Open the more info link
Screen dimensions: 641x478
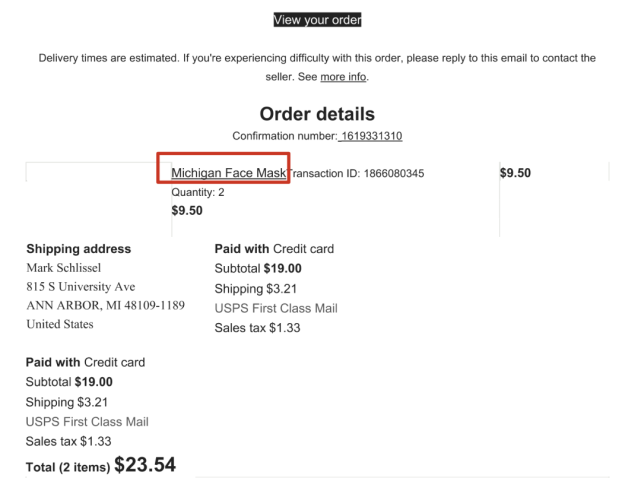pyautogui.click(x=343, y=77)
